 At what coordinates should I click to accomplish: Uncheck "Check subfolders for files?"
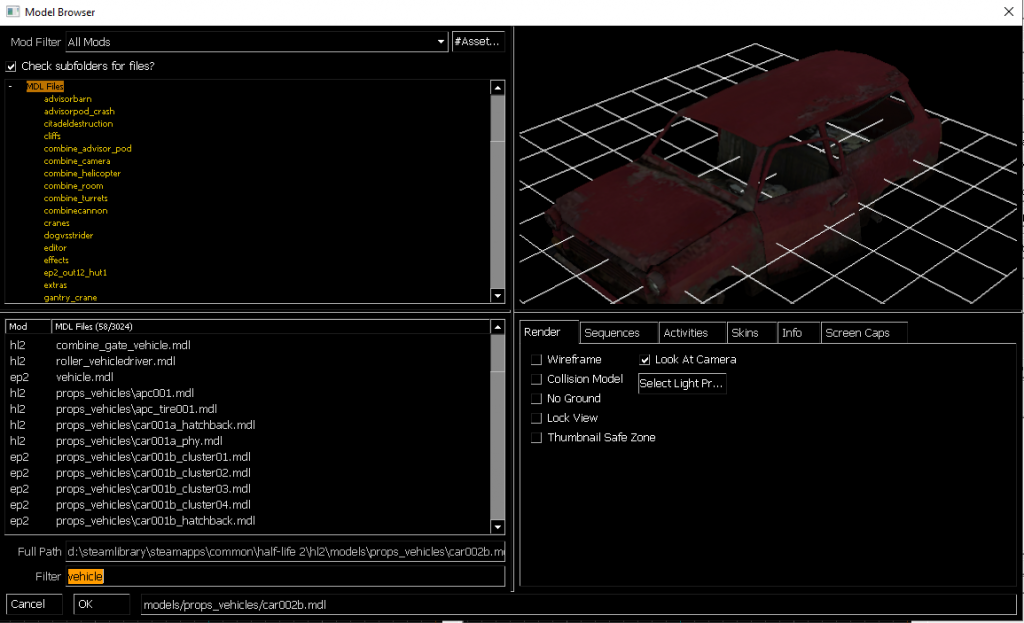pos(12,66)
